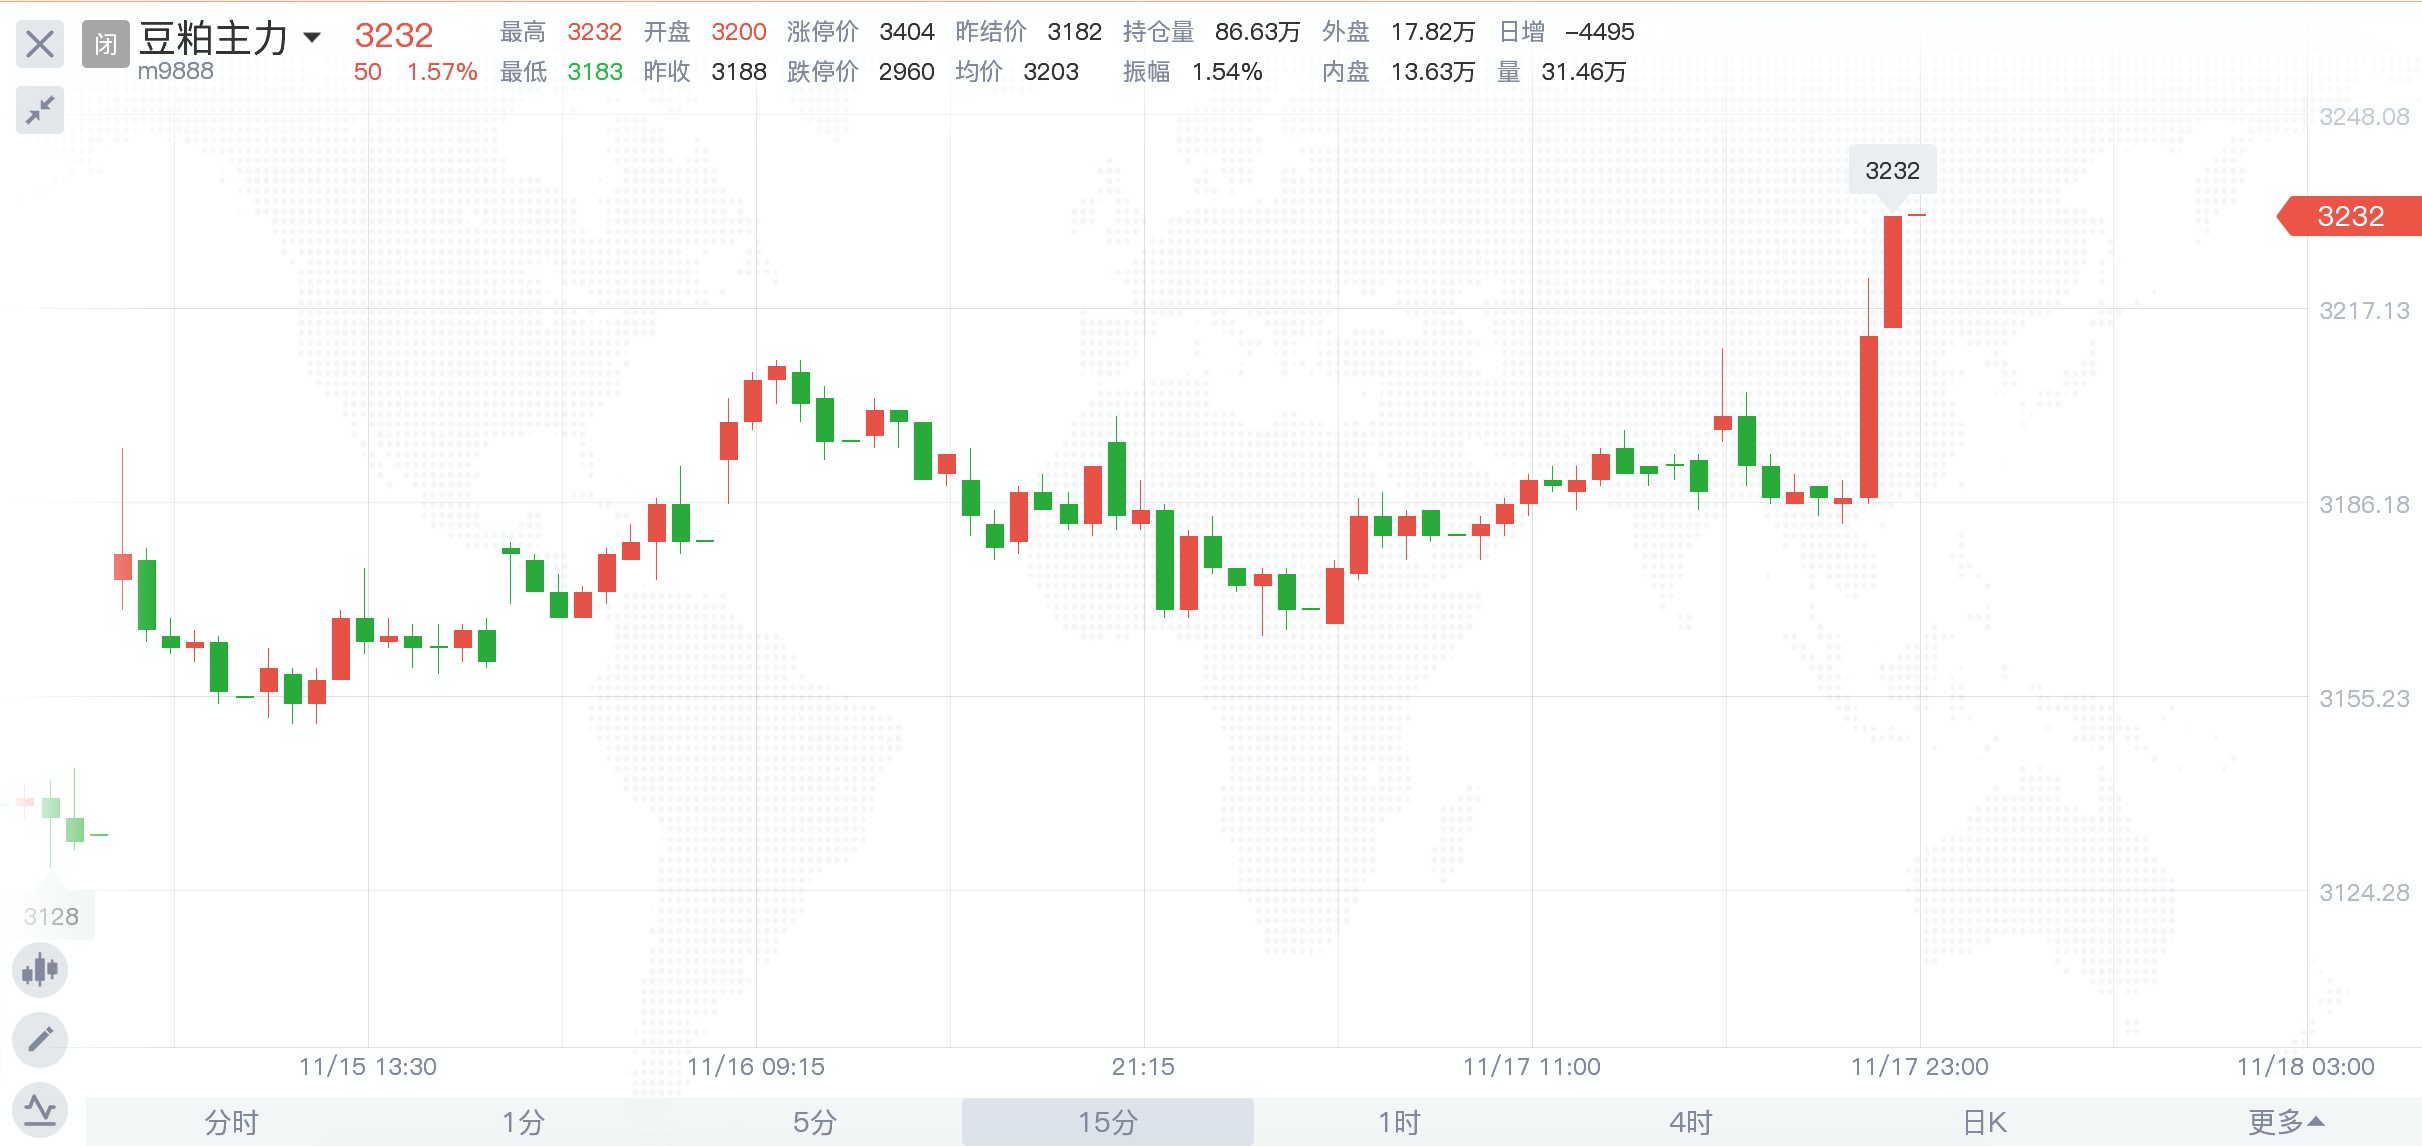
Task: Select the pencil drawing tool icon
Action: click(40, 1040)
